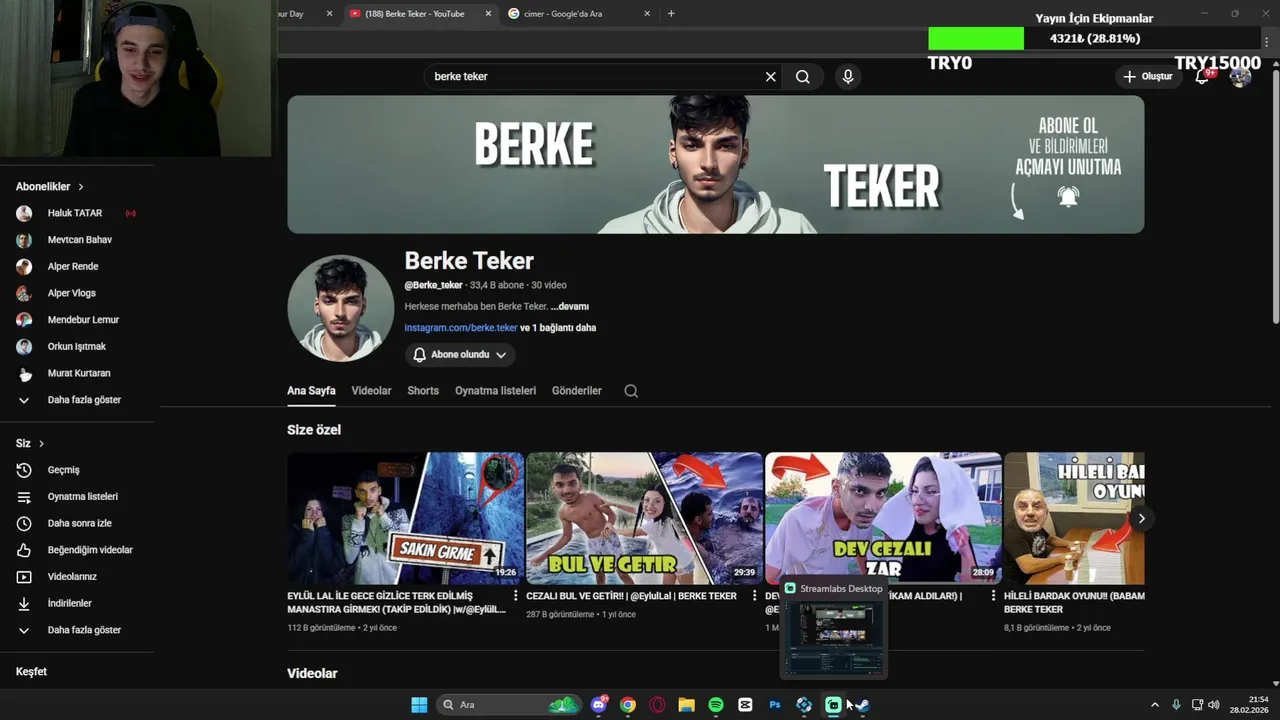
Task: Click the Berke Teker profile picture
Action: [x=340, y=308]
